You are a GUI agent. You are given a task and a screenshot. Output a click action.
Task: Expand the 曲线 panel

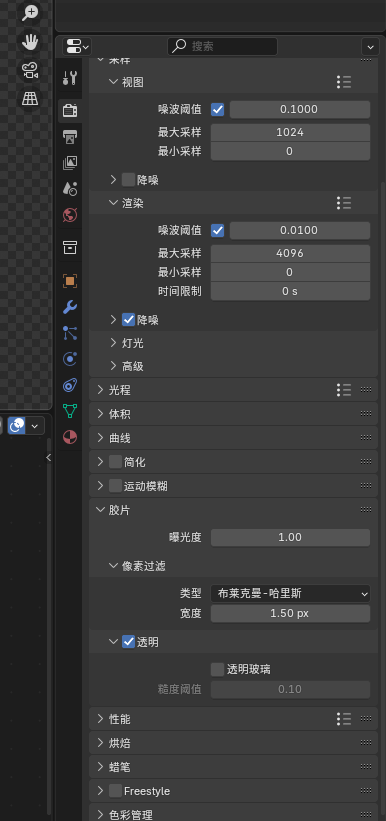point(101,438)
